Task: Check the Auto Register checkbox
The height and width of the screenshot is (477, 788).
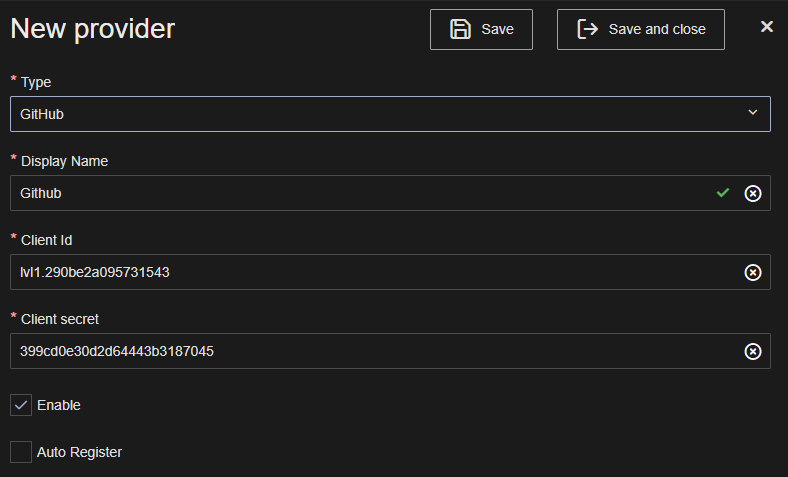Action: coord(21,452)
